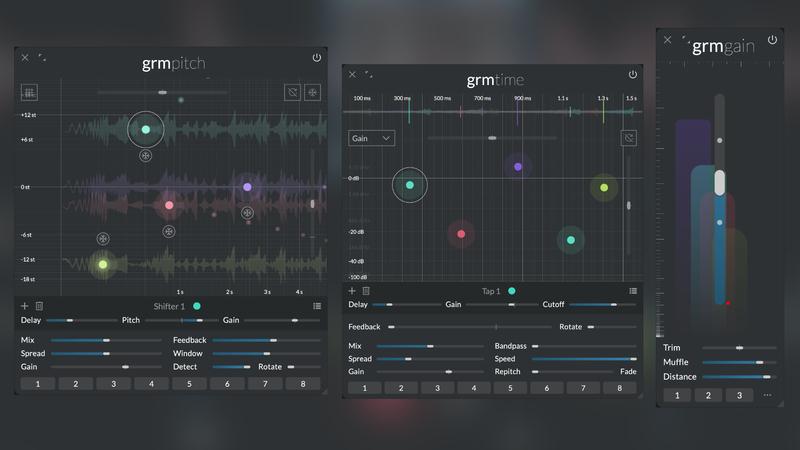Viewport: 800px width, 450px height.
Task: Add a new shifter with the plus icon
Action: (25, 306)
